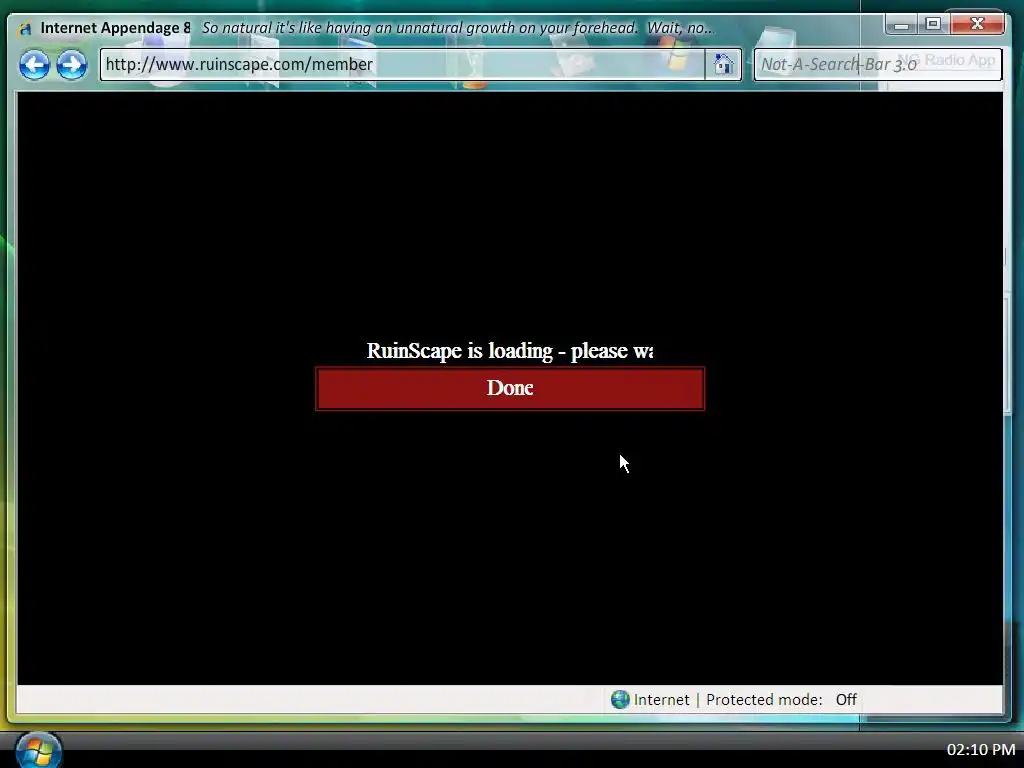Close the Internet Appendage window
1024x768 pixels.
(x=977, y=24)
